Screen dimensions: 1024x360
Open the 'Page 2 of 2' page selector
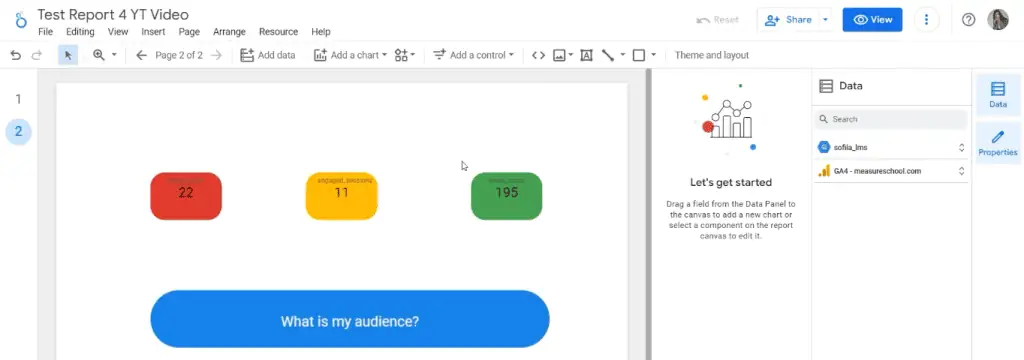click(179, 56)
